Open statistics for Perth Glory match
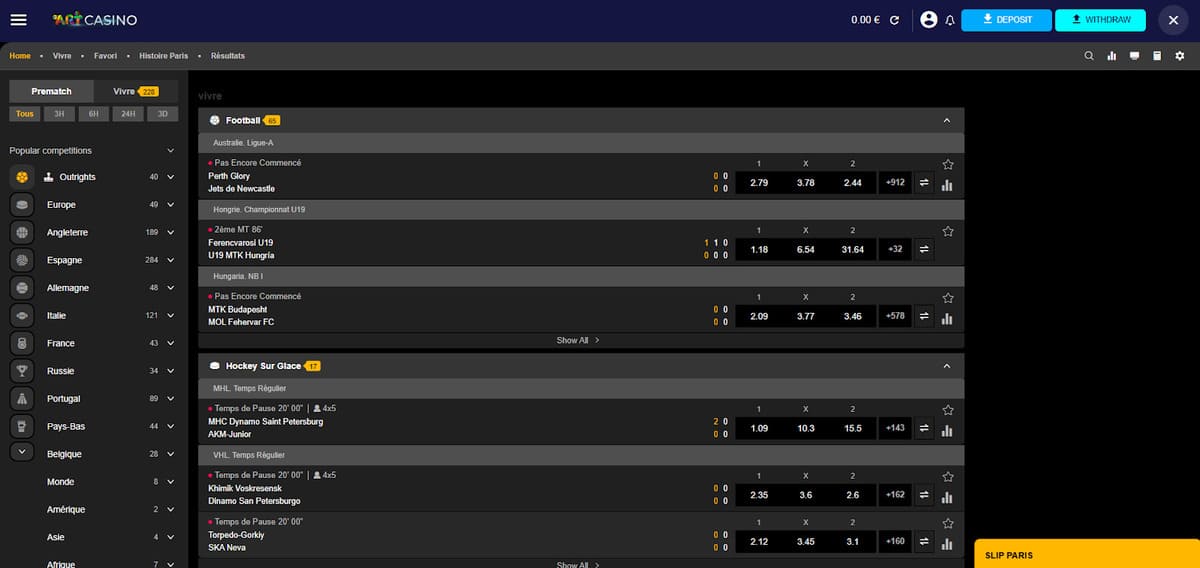Screen dimensions: 1200x568 click(947, 185)
